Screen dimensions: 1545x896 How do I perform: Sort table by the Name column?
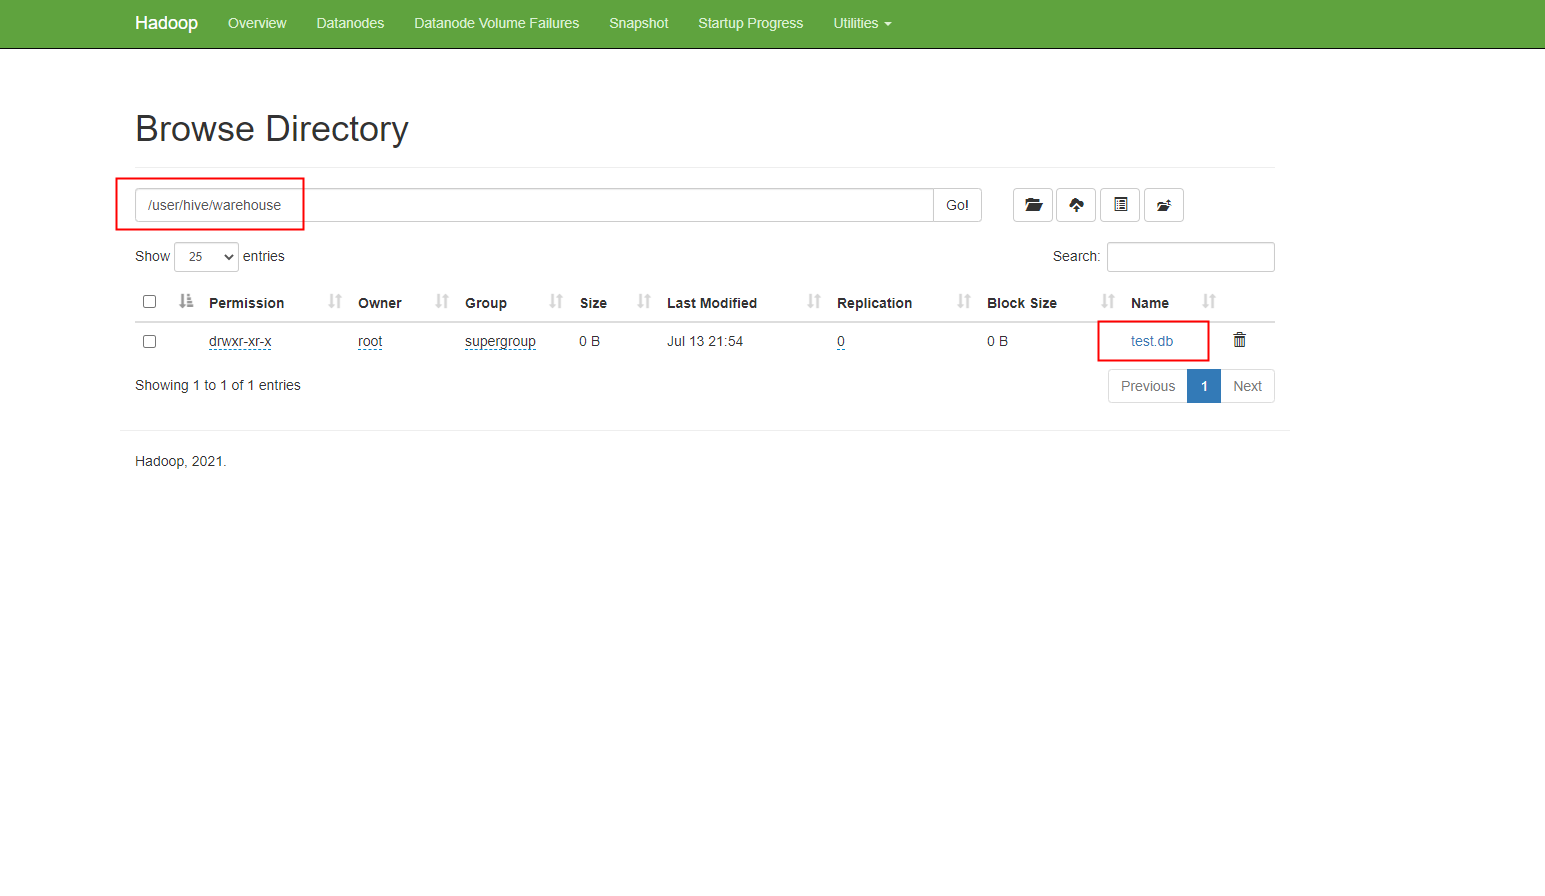pyautogui.click(x=1150, y=303)
